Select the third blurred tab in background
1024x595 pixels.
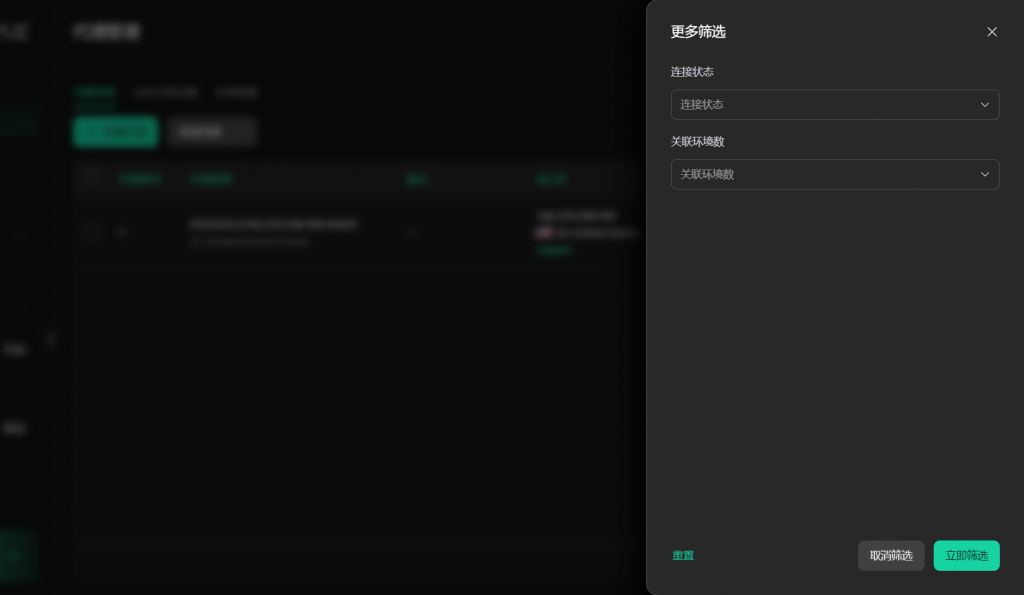point(237,92)
